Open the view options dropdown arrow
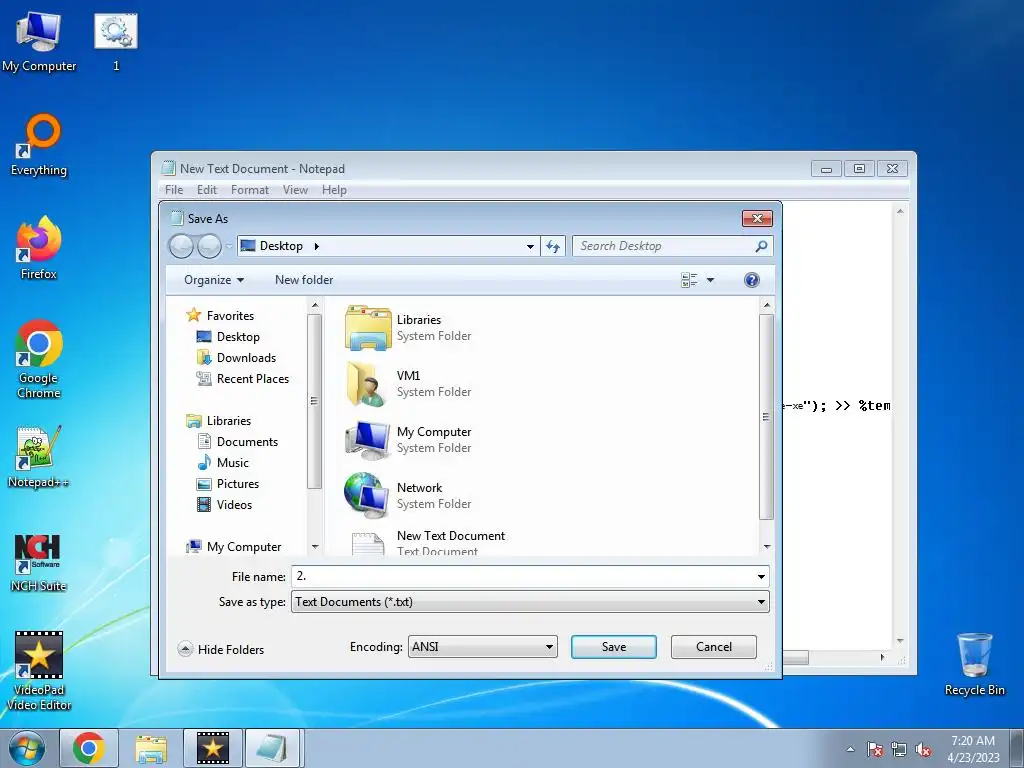The image size is (1024, 768). point(711,280)
